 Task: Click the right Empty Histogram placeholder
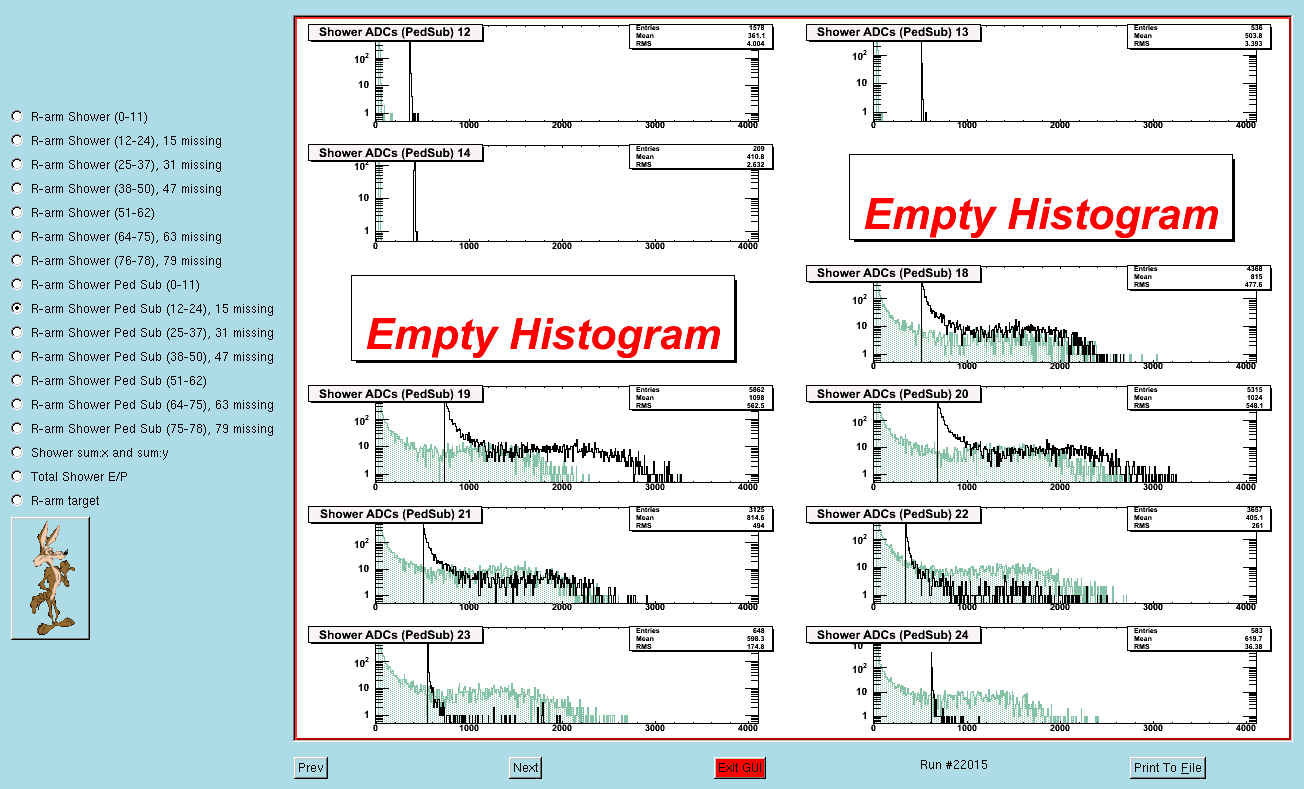(x=1041, y=197)
